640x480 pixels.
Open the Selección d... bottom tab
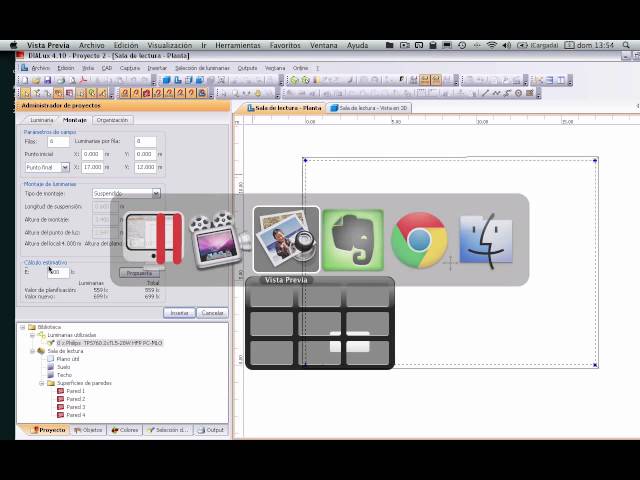click(x=168, y=430)
